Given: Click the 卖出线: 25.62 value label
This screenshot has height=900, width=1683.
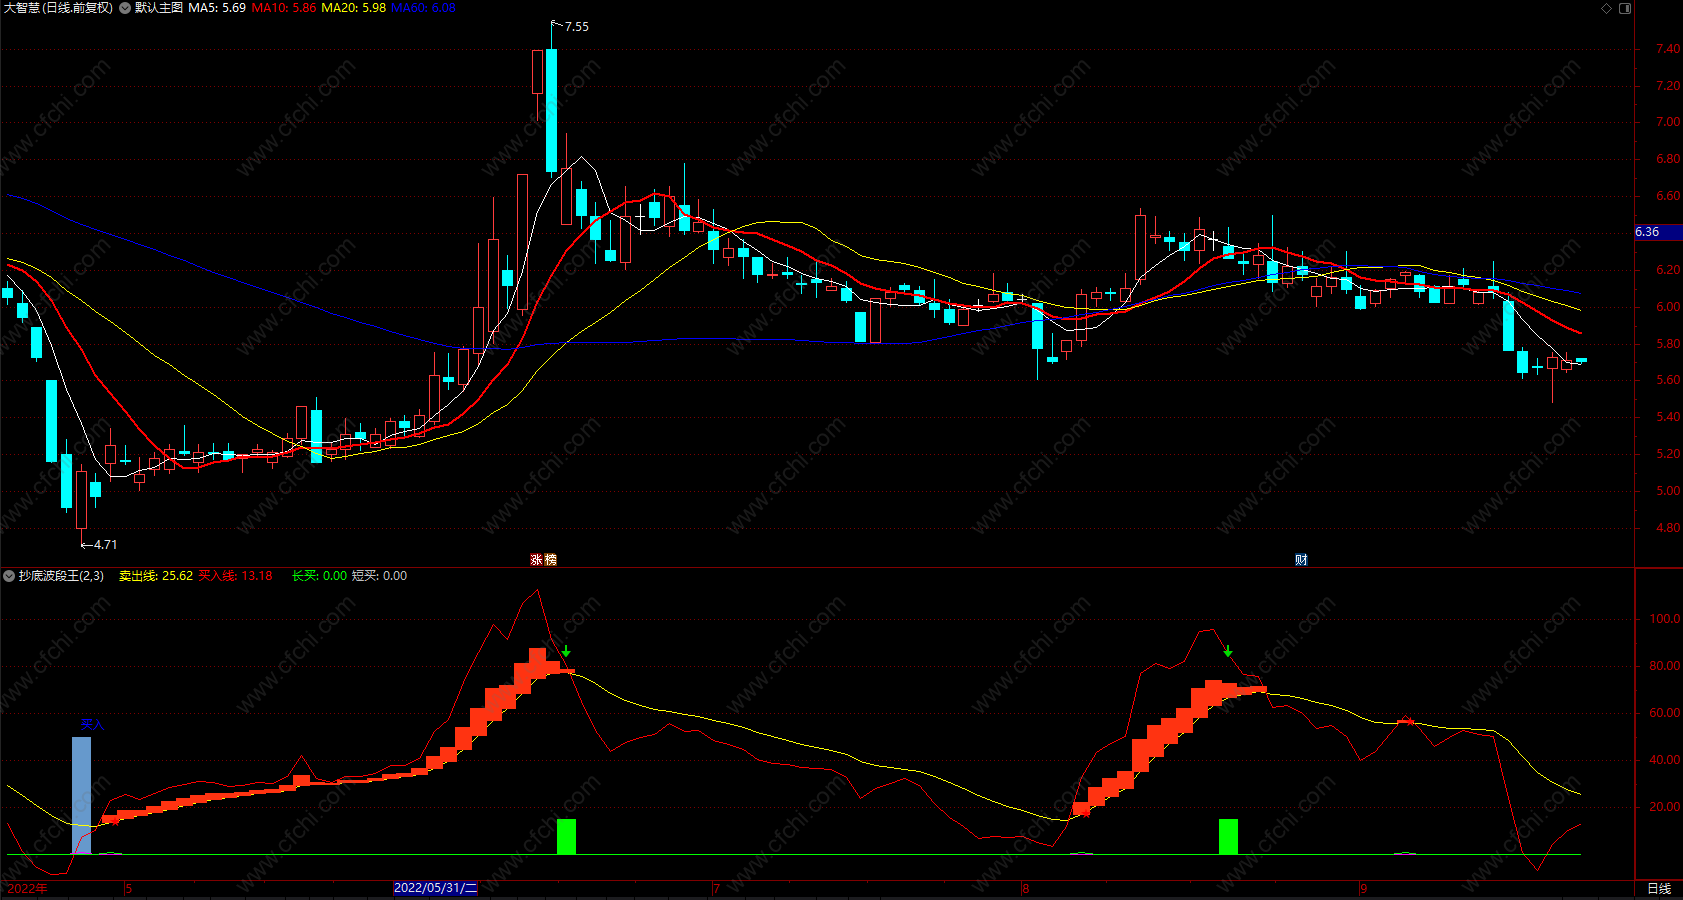Looking at the screenshot, I should coord(156,576).
